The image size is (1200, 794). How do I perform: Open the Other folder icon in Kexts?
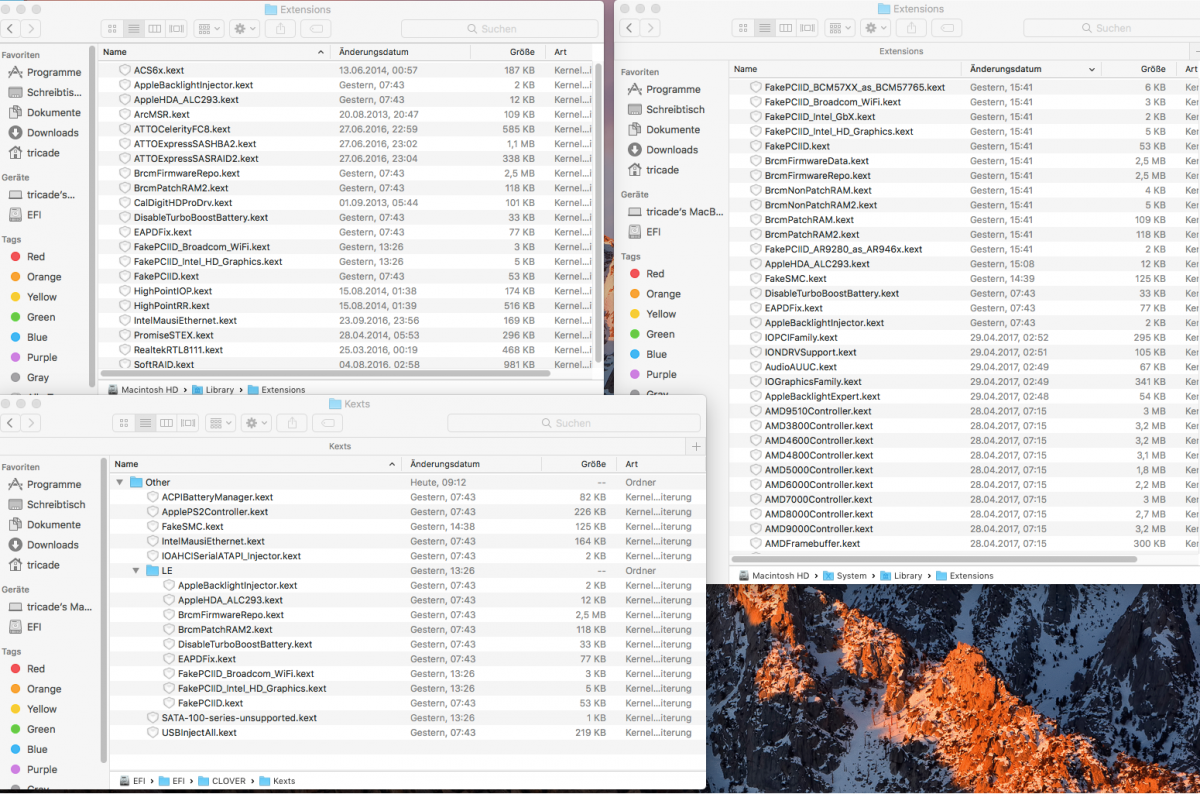pyautogui.click(x=136, y=482)
